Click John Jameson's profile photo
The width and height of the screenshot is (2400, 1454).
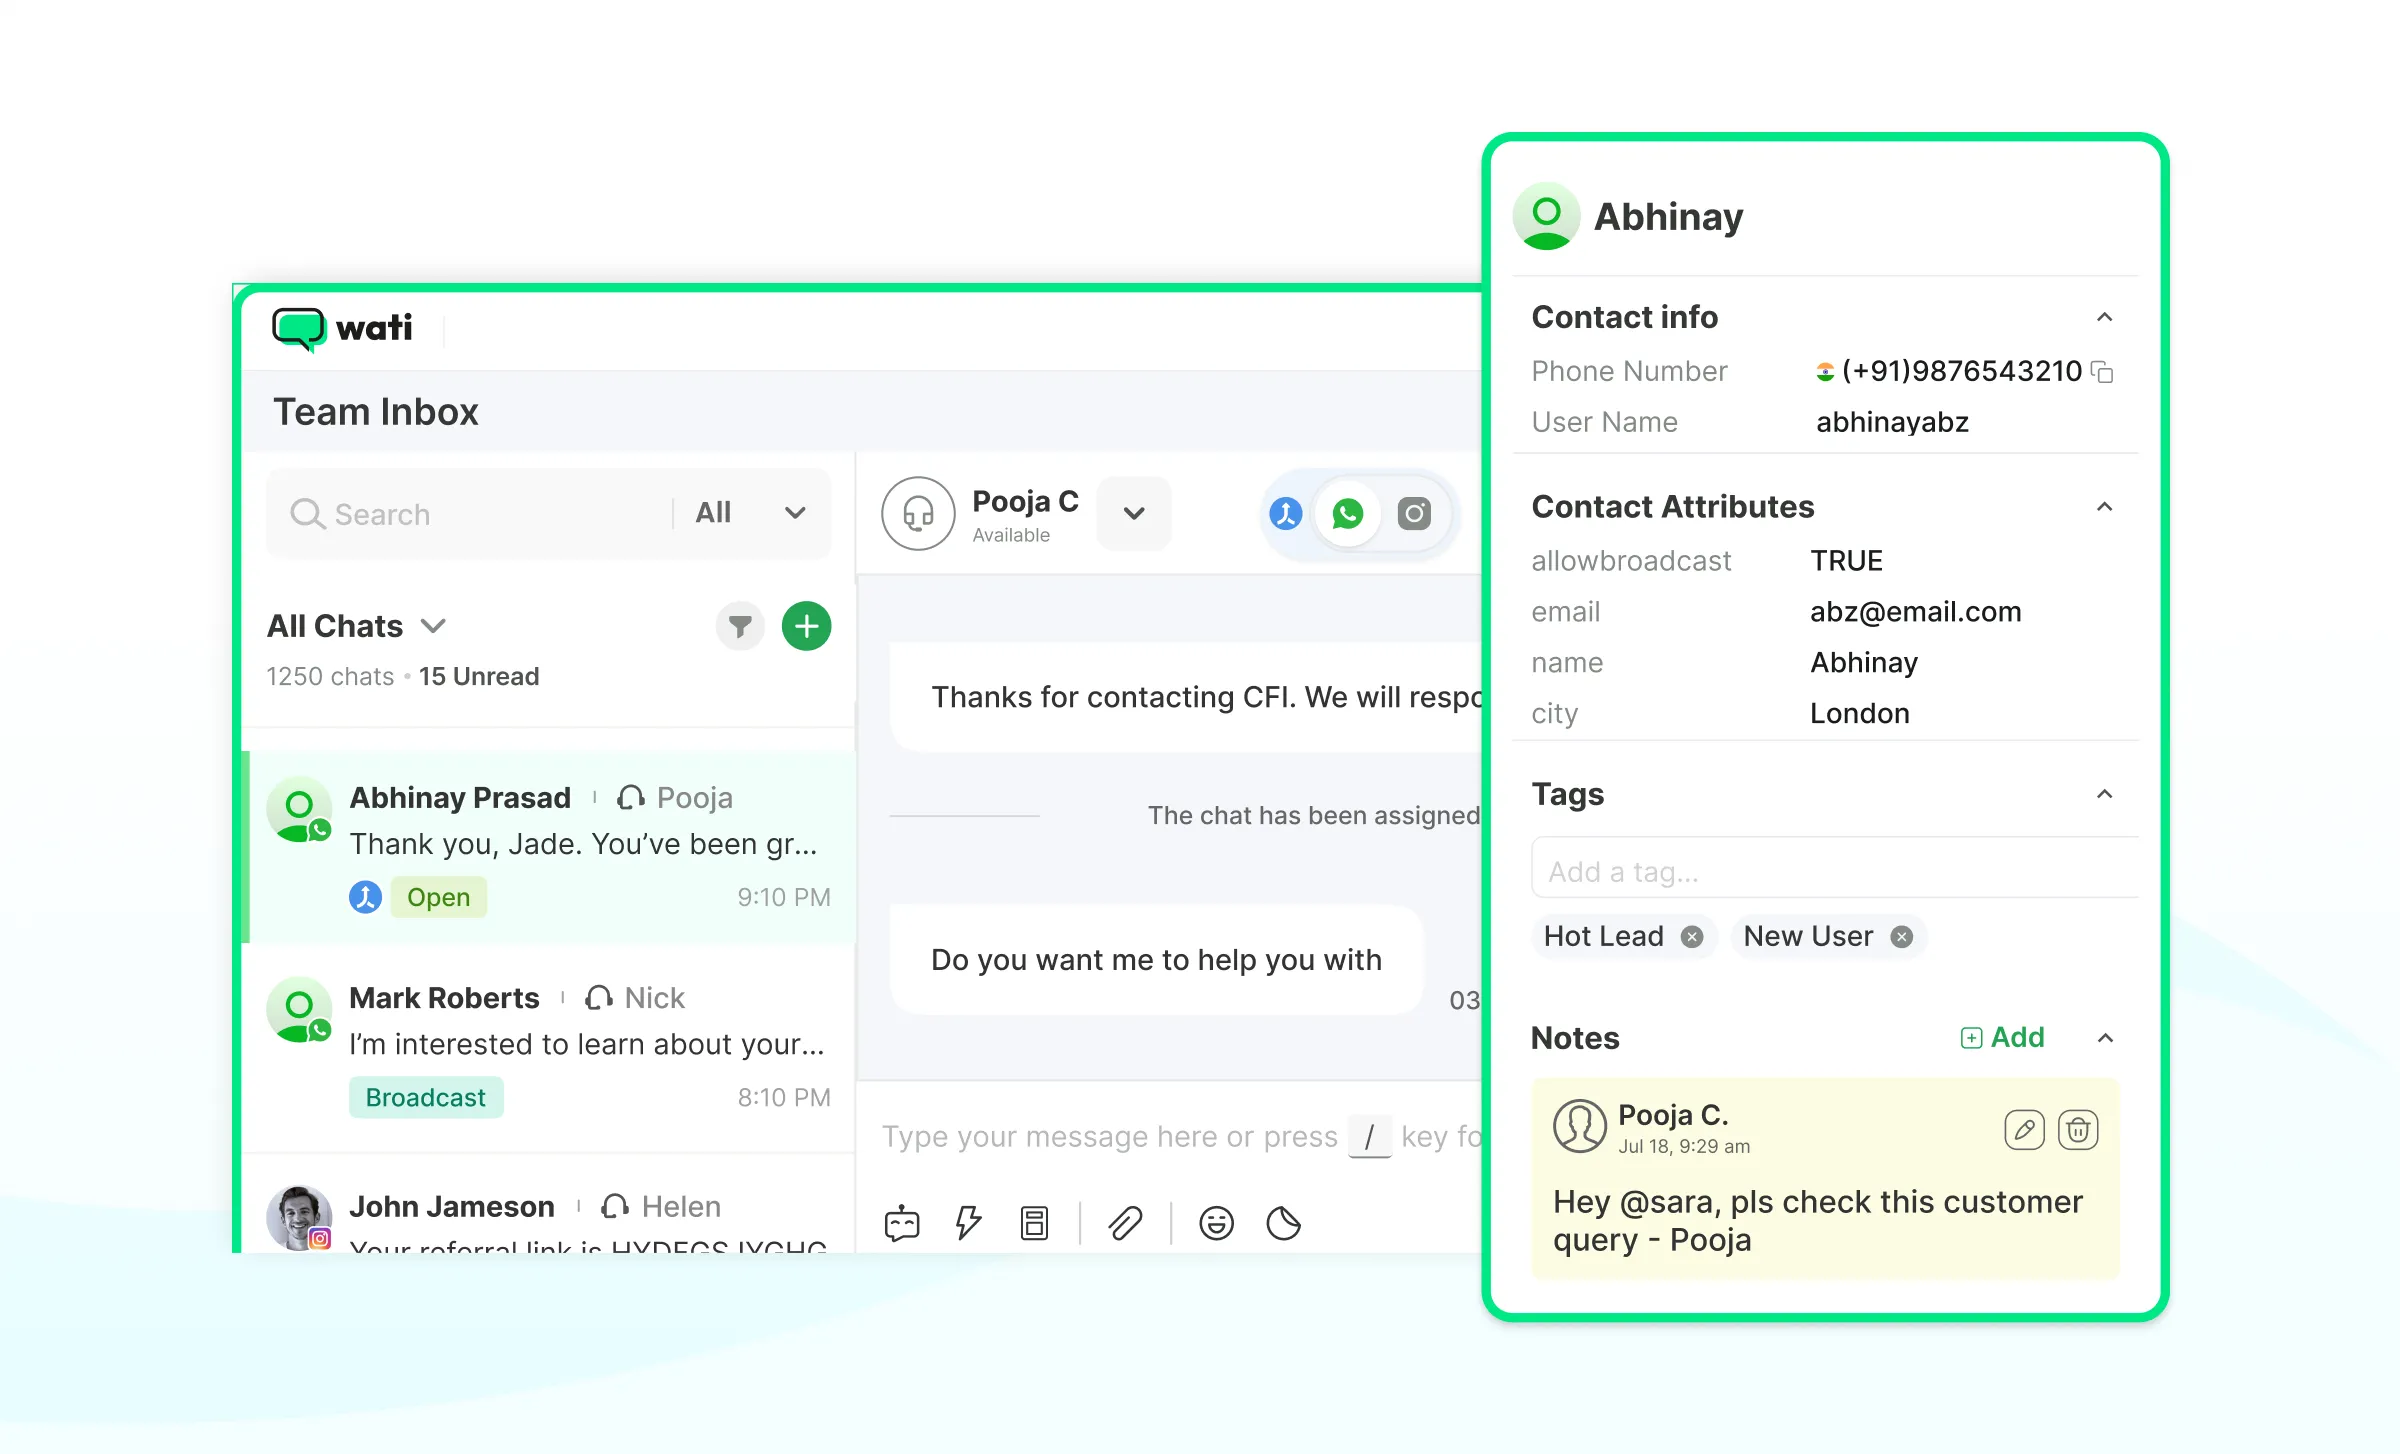pos(299,1218)
